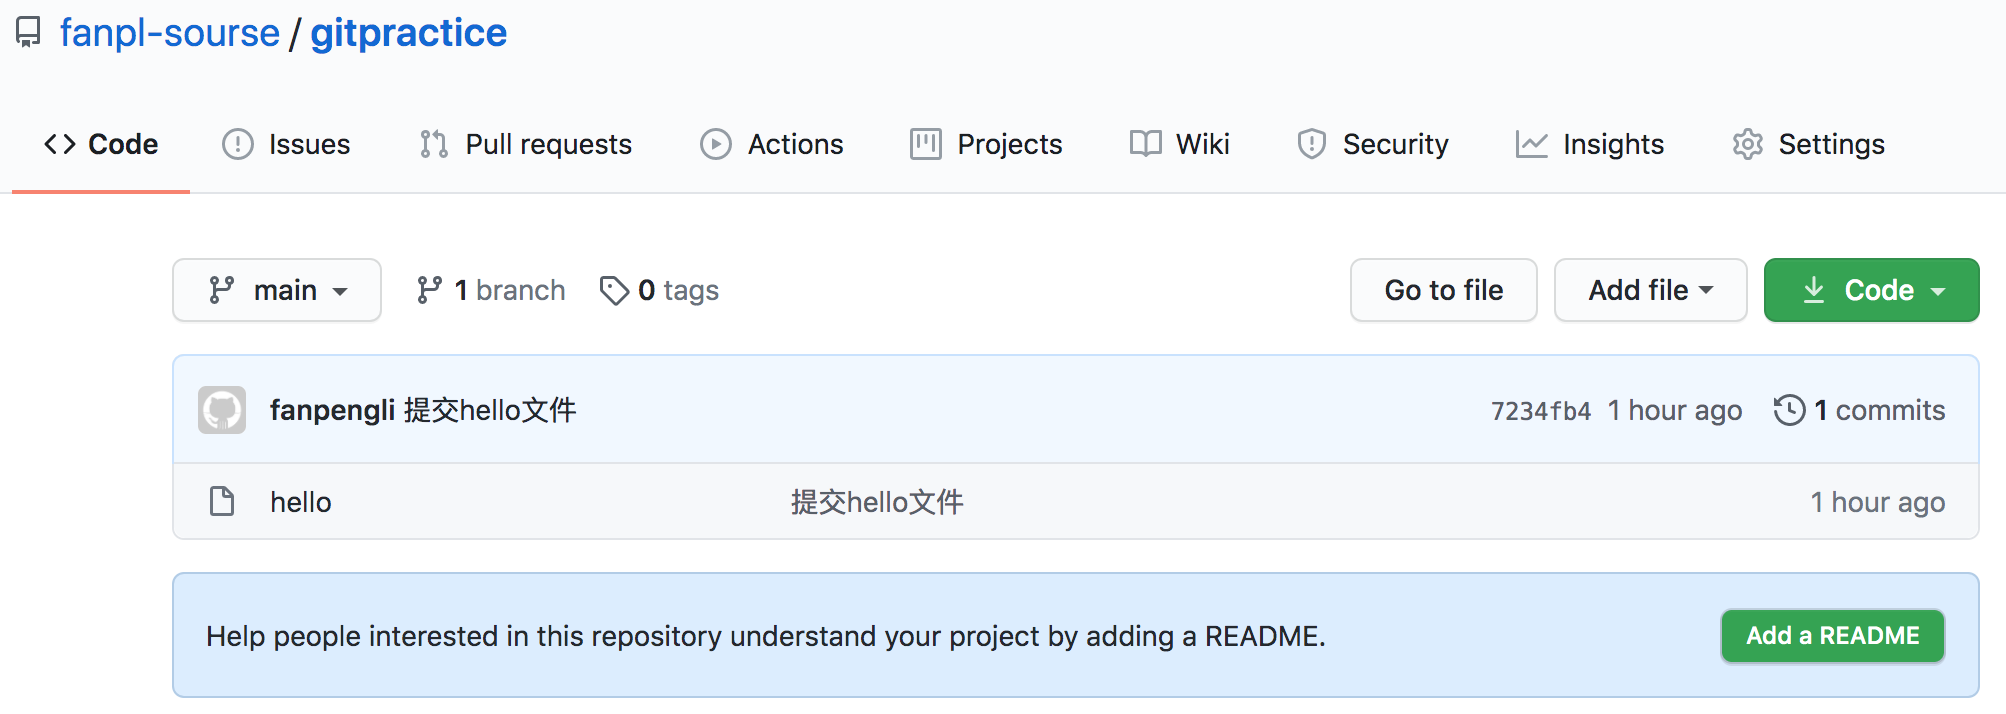The height and width of the screenshot is (714, 2006).
Task: Click the Add a README button
Action: (1832, 636)
